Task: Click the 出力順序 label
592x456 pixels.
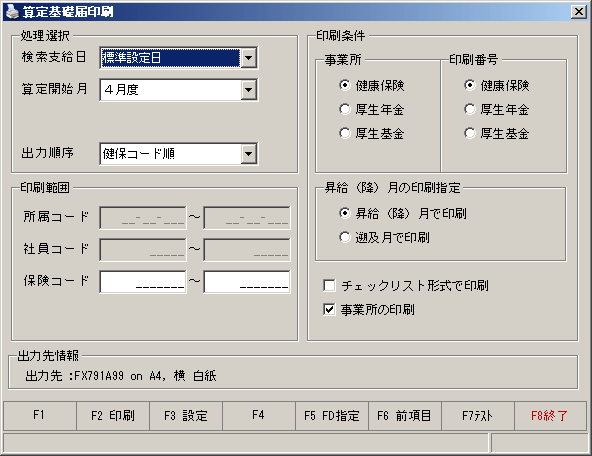Action: coord(48,153)
